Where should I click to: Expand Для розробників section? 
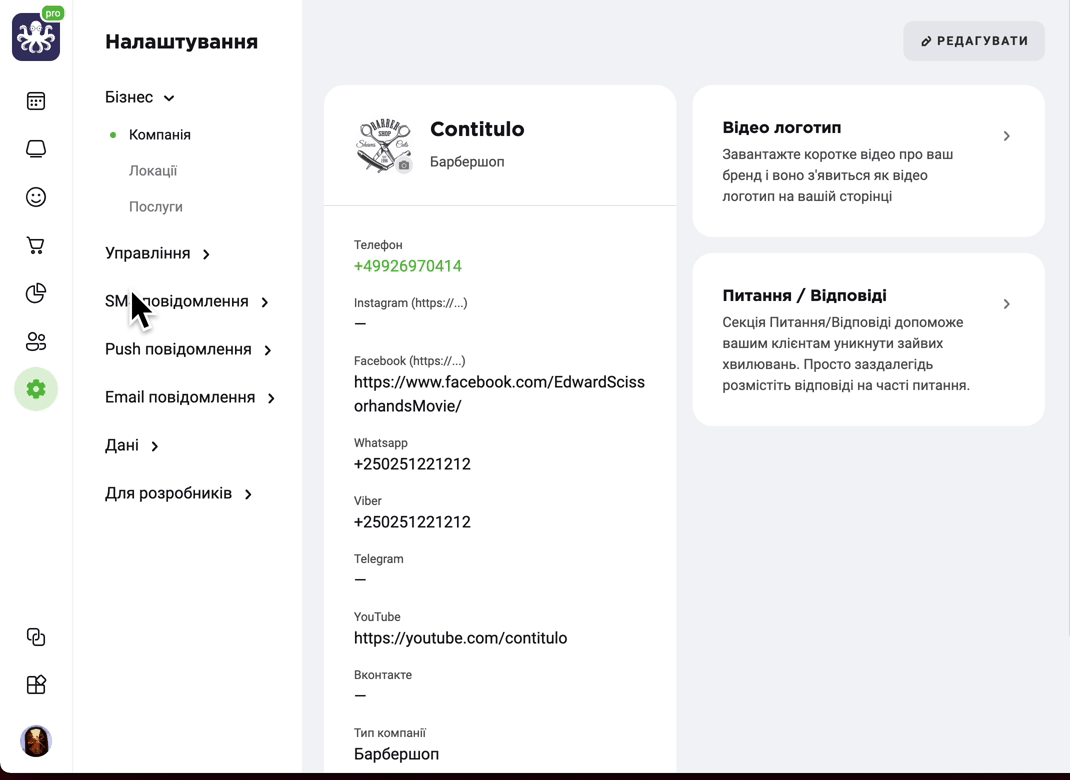coord(179,493)
